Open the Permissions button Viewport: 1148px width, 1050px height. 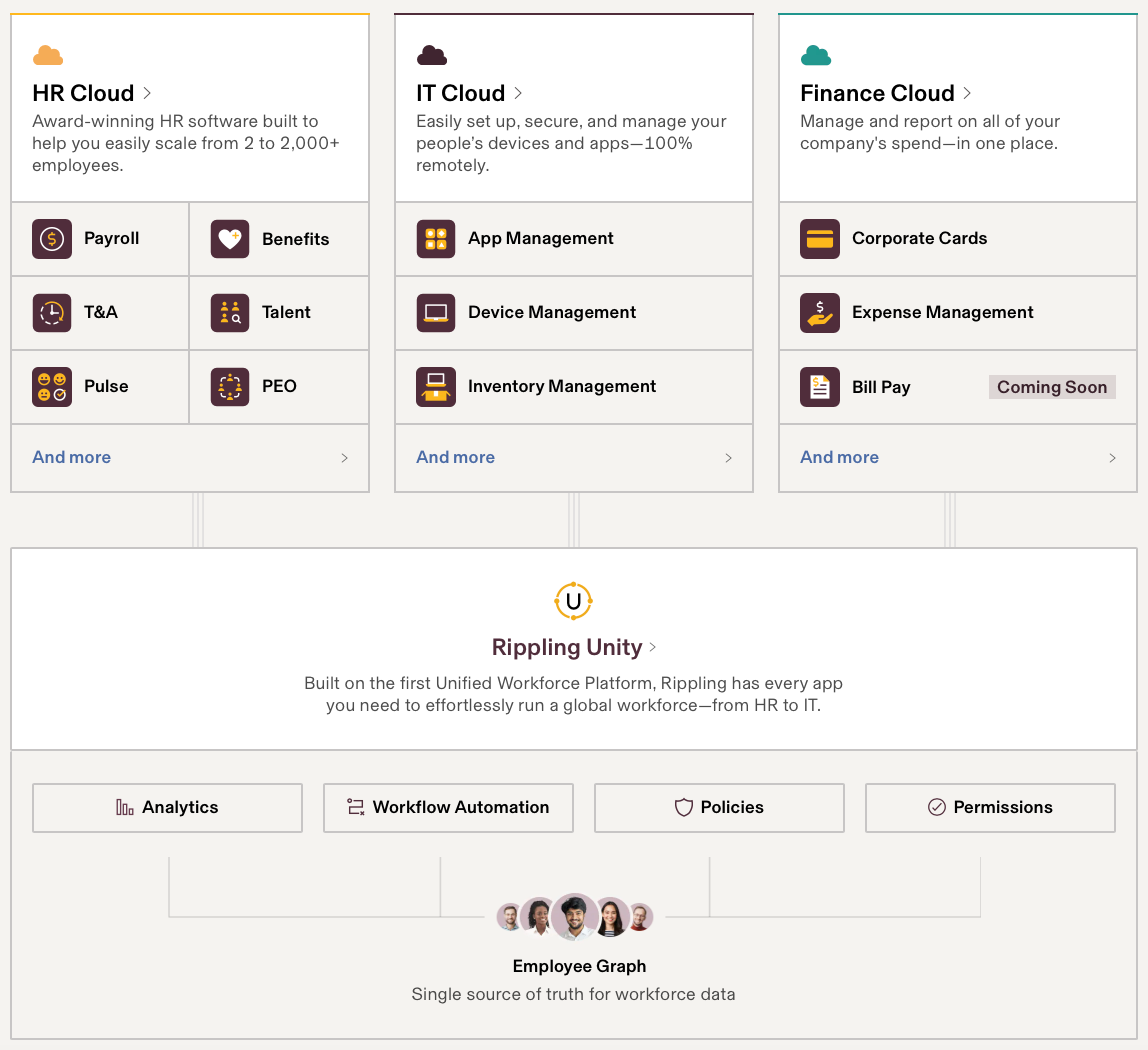coord(990,808)
